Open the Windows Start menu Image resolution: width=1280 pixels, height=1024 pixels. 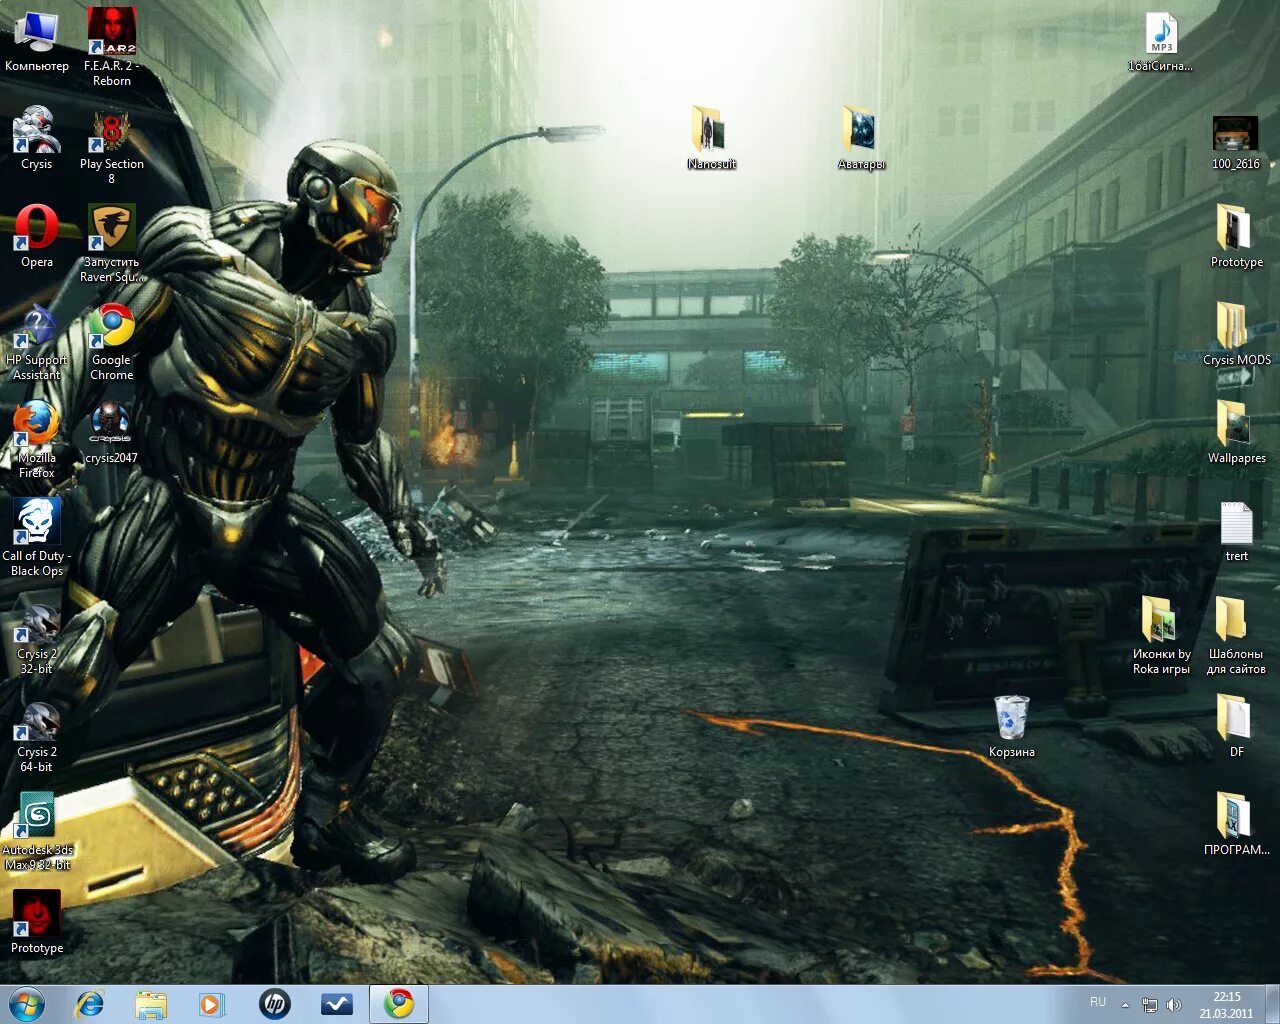pos(27,1004)
